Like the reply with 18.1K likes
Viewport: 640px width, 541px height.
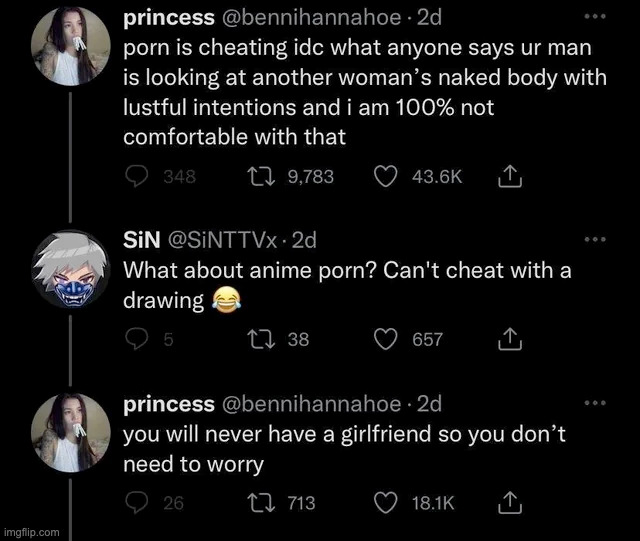pyautogui.click(x=386, y=503)
